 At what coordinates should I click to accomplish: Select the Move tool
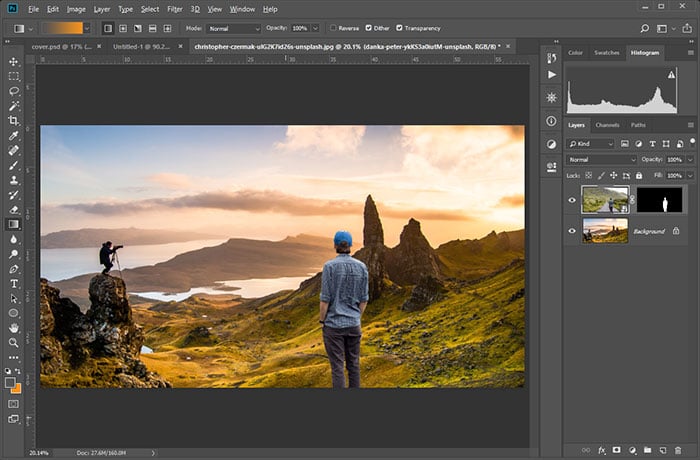(x=13, y=62)
